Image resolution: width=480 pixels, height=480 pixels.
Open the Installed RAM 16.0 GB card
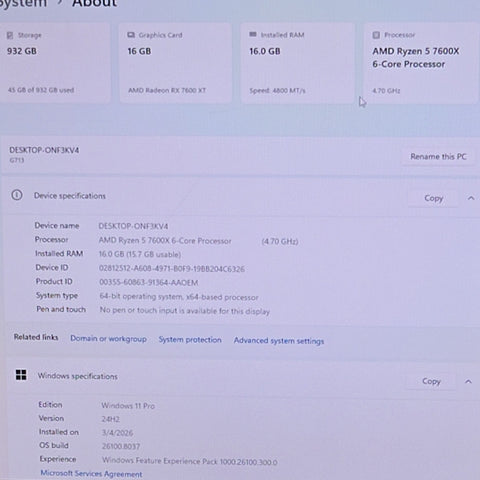tap(298, 63)
